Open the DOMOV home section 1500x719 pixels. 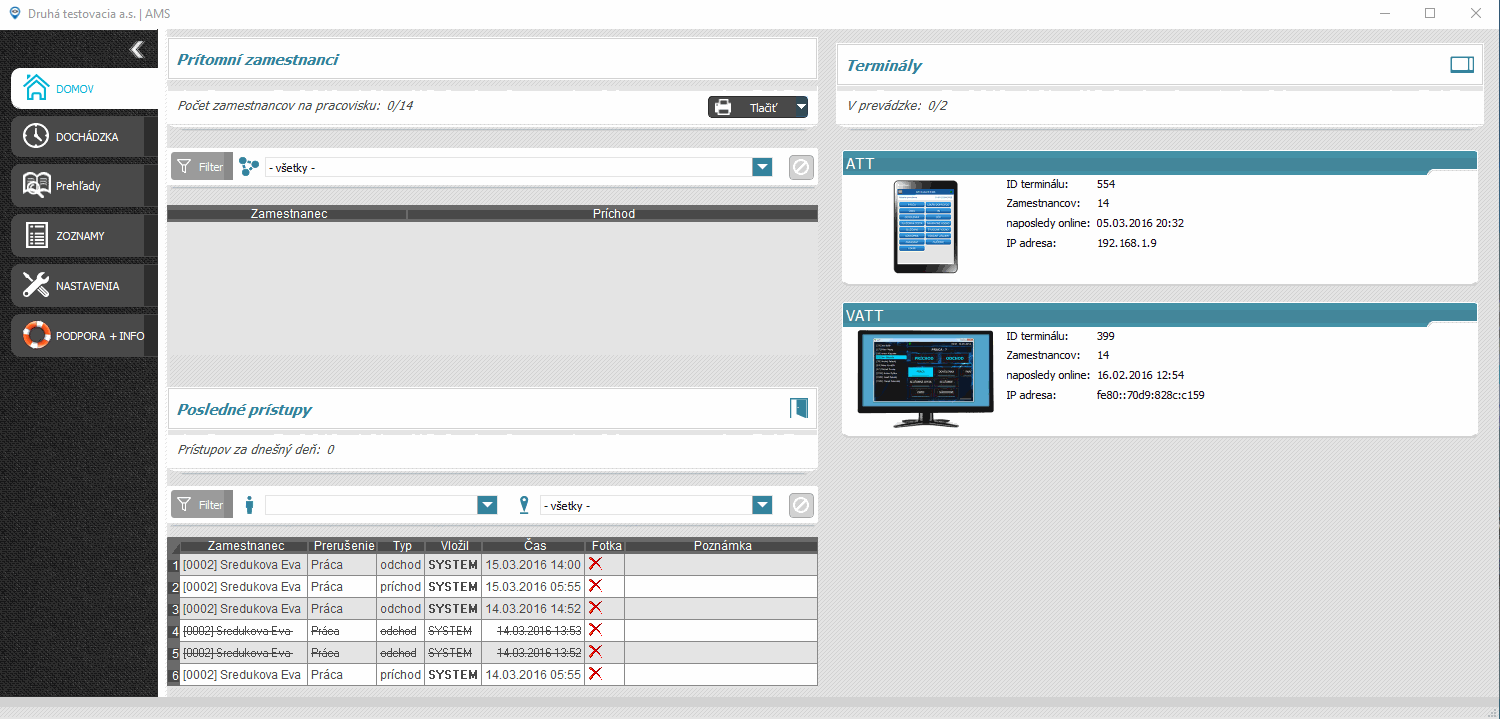(x=85, y=88)
